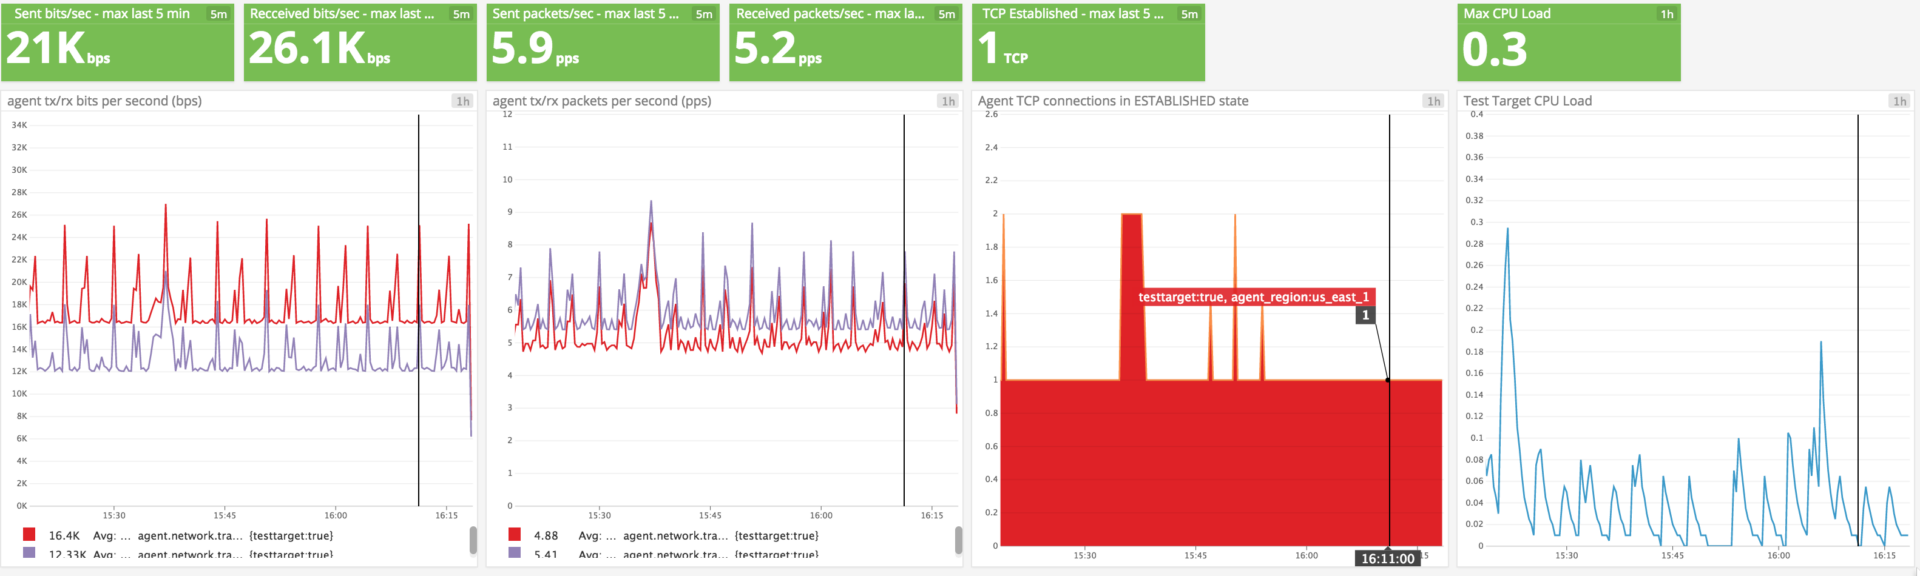
Task: Click 1h badge on agent packets per second graph
Action: click(947, 101)
